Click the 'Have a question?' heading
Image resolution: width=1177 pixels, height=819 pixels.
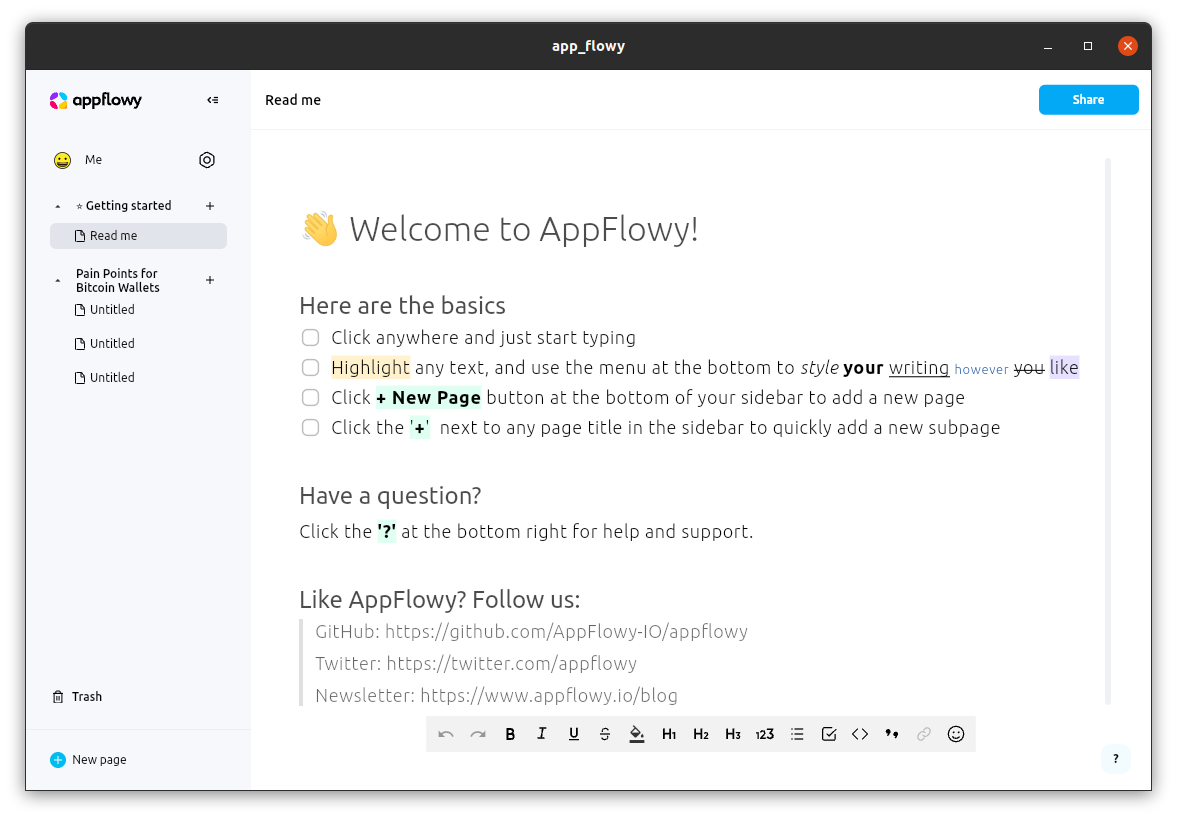click(x=390, y=495)
